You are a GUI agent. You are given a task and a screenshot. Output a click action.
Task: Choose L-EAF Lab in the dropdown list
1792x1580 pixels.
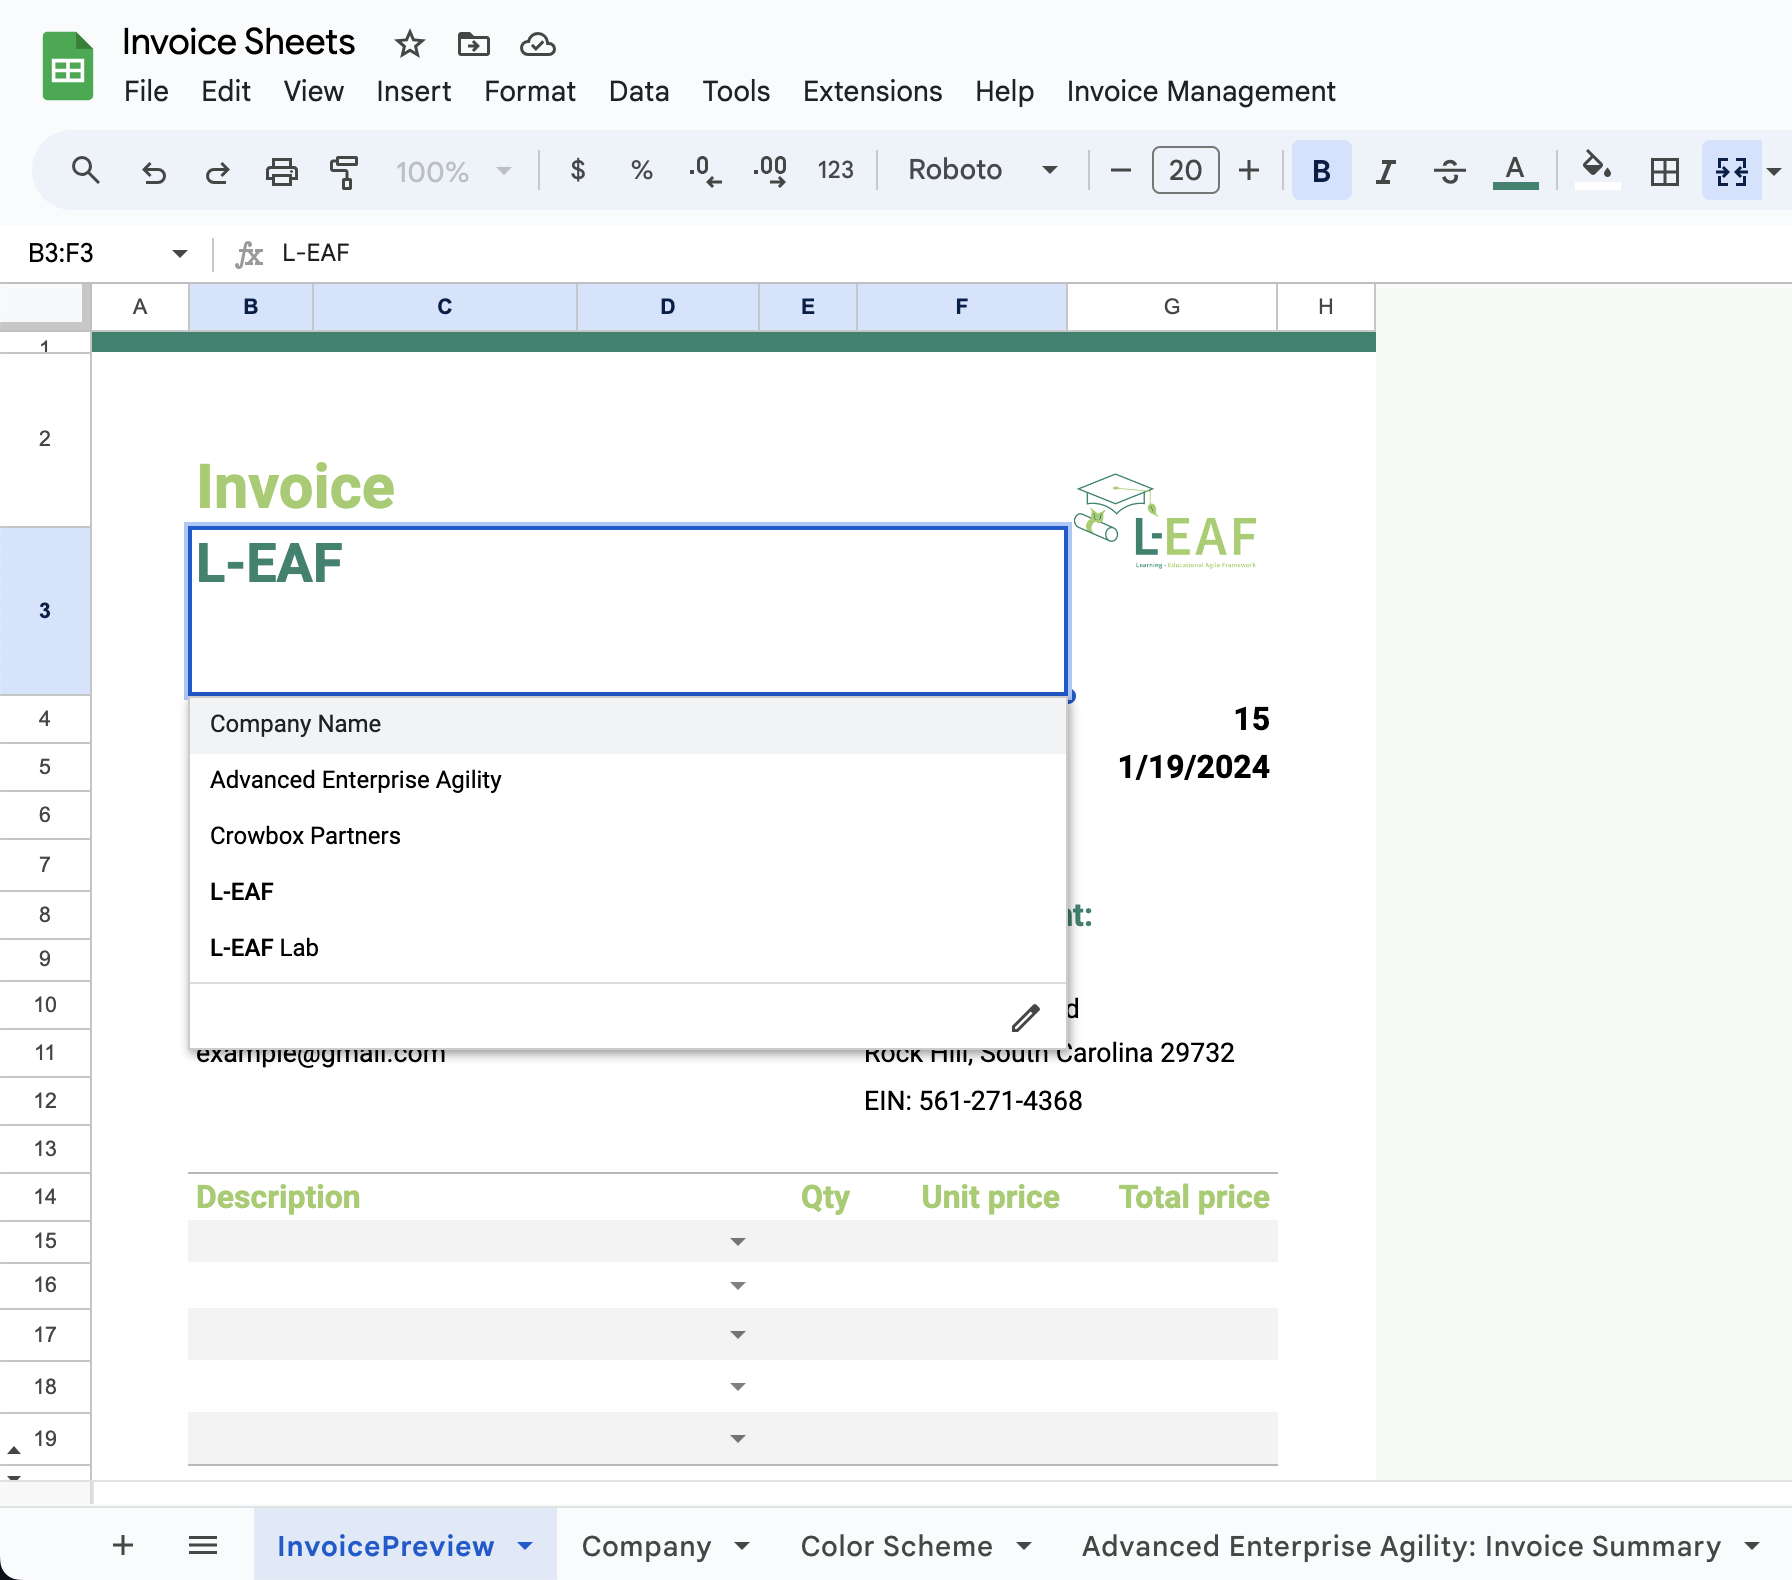(628, 948)
